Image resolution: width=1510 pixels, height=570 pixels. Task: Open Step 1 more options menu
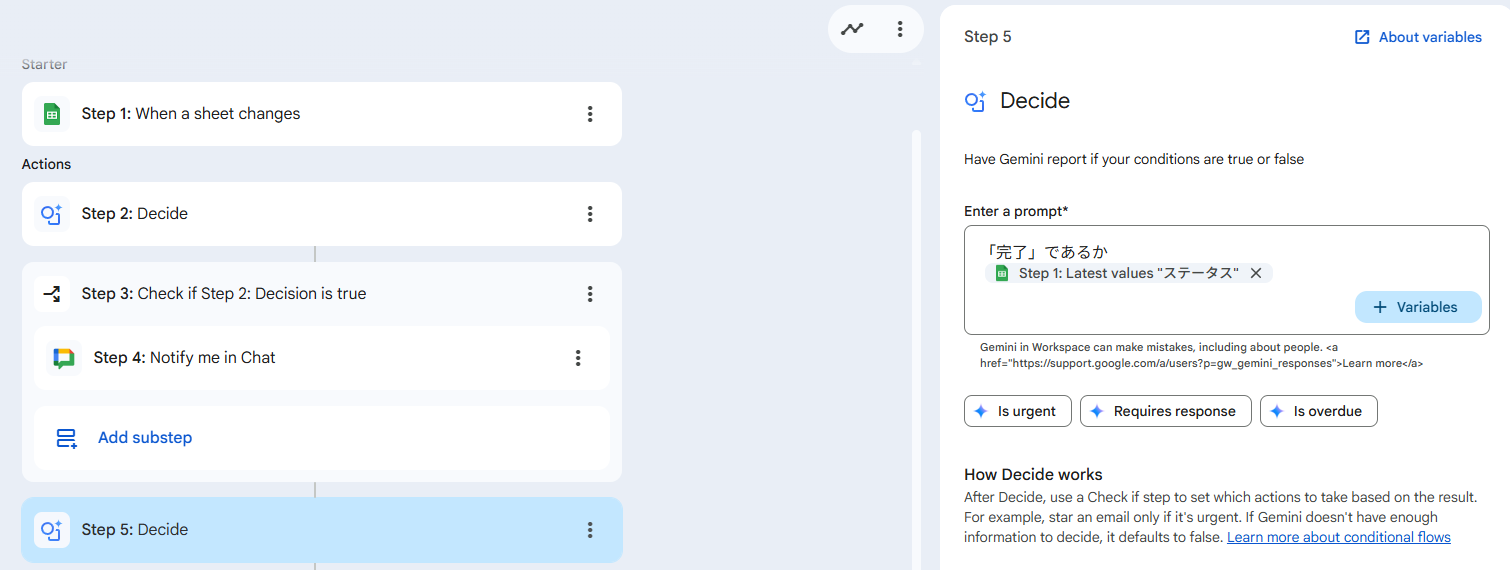pos(590,114)
